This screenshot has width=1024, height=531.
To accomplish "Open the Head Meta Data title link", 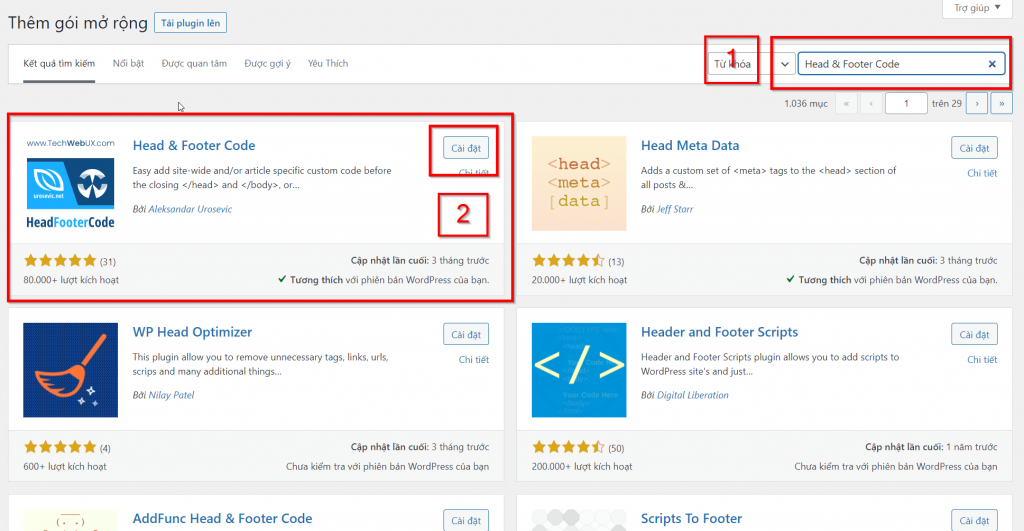I will pos(690,146).
